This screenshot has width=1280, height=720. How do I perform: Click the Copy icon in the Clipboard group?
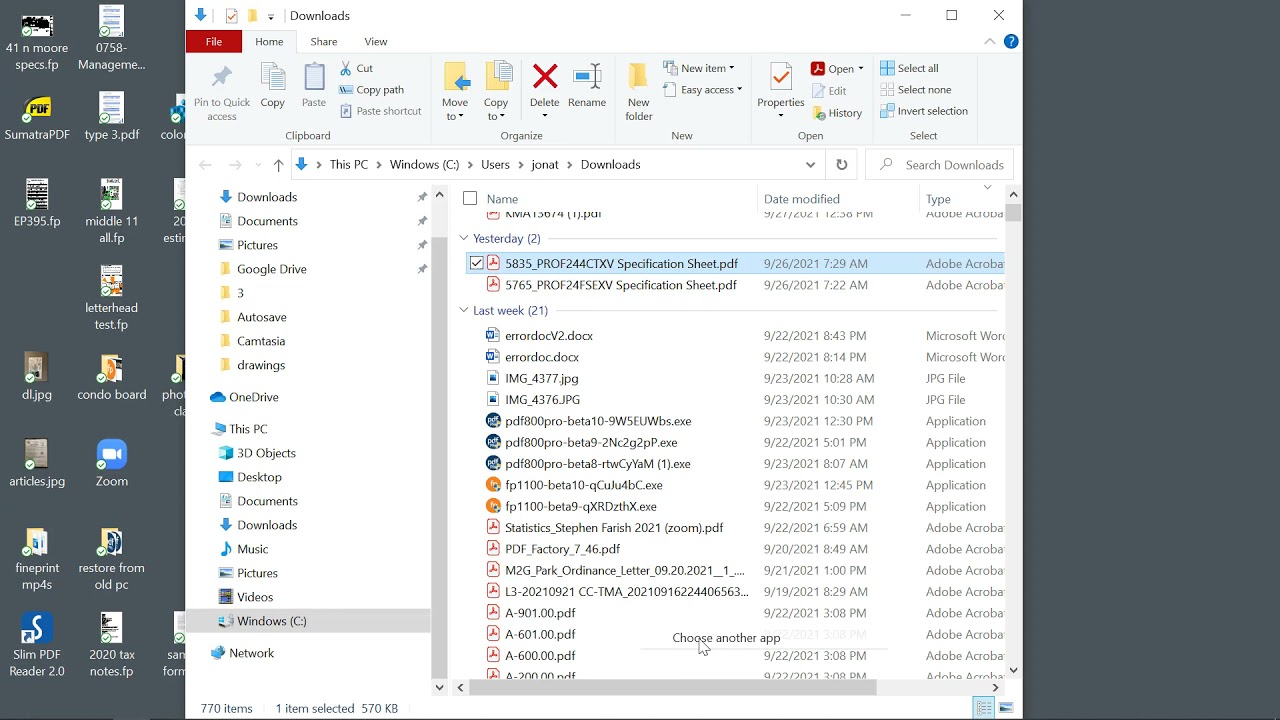tap(272, 85)
